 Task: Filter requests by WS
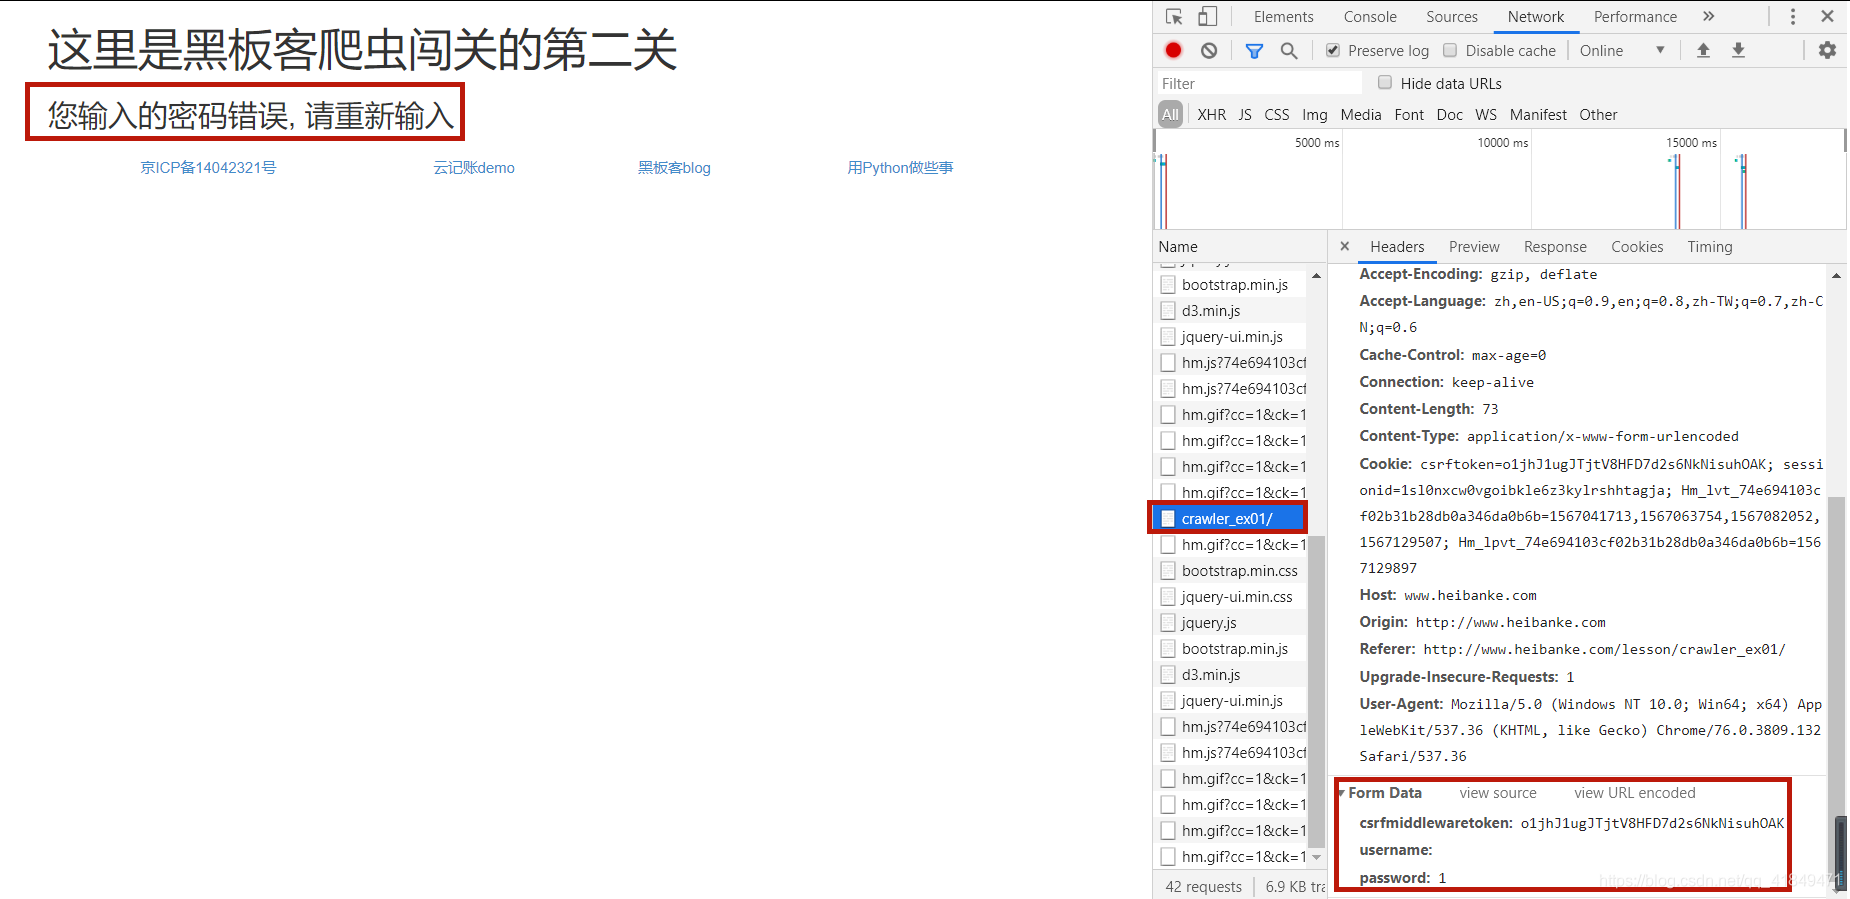pos(1486,115)
